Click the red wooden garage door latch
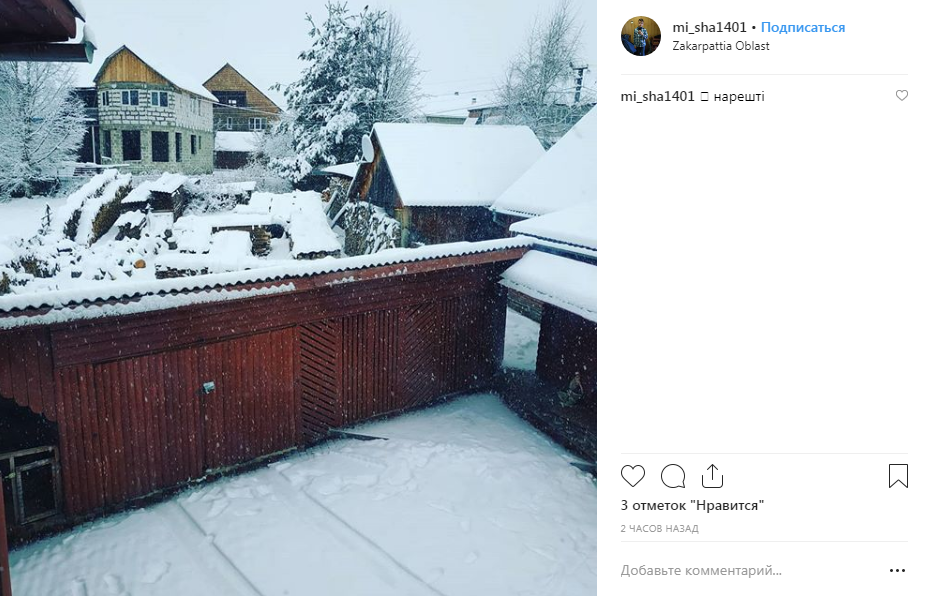The height and width of the screenshot is (596, 930). pyautogui.click(x=208, y=387)
